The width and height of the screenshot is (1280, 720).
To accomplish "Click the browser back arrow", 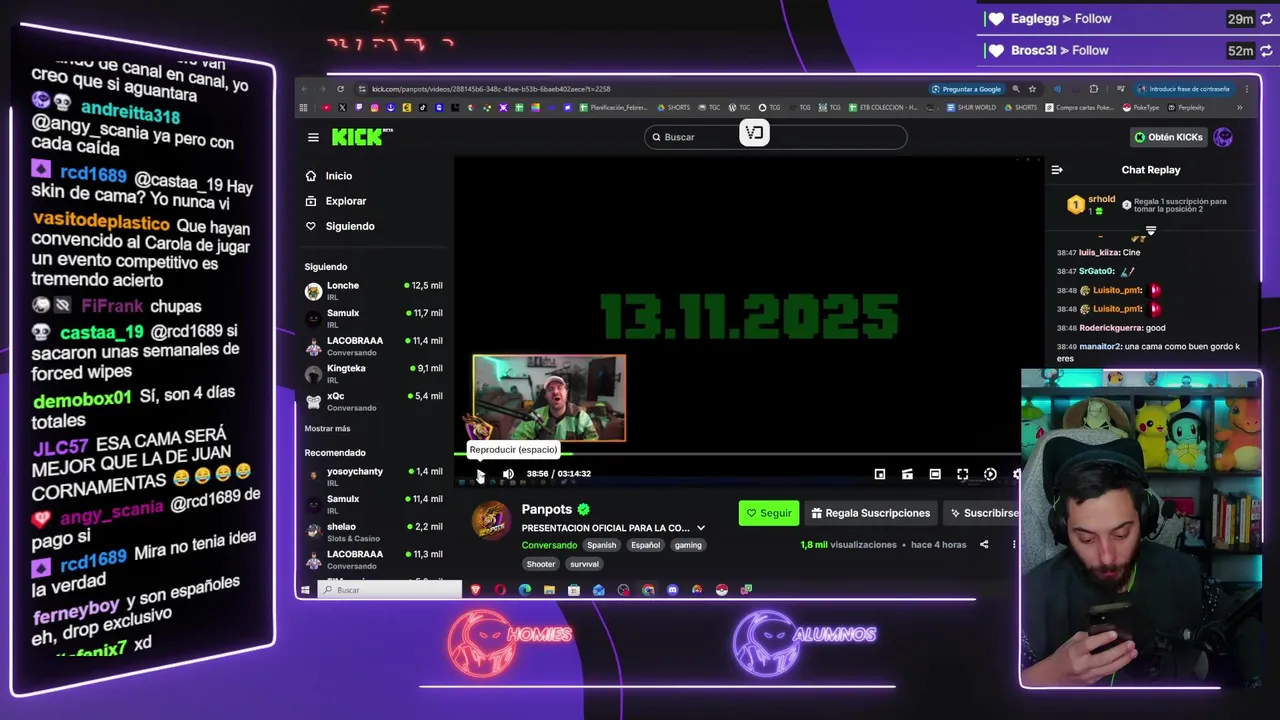I will pos(305,89).
